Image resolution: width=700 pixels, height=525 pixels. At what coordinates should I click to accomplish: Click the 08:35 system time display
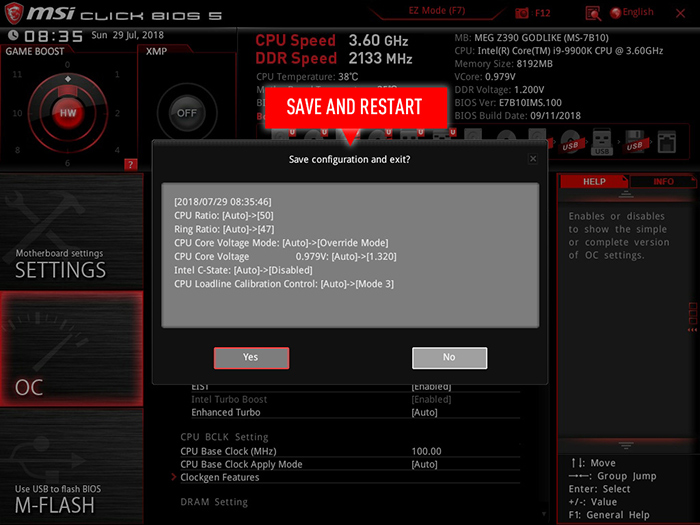(54, 36)
